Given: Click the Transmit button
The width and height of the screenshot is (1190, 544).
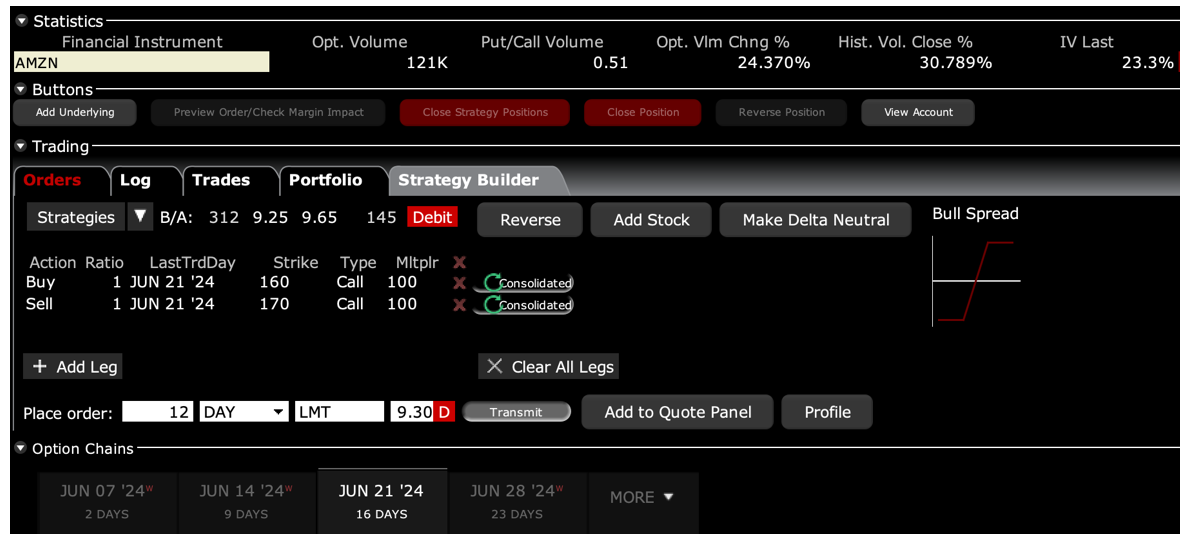Looking at the screenshot, I should point(516,412).
